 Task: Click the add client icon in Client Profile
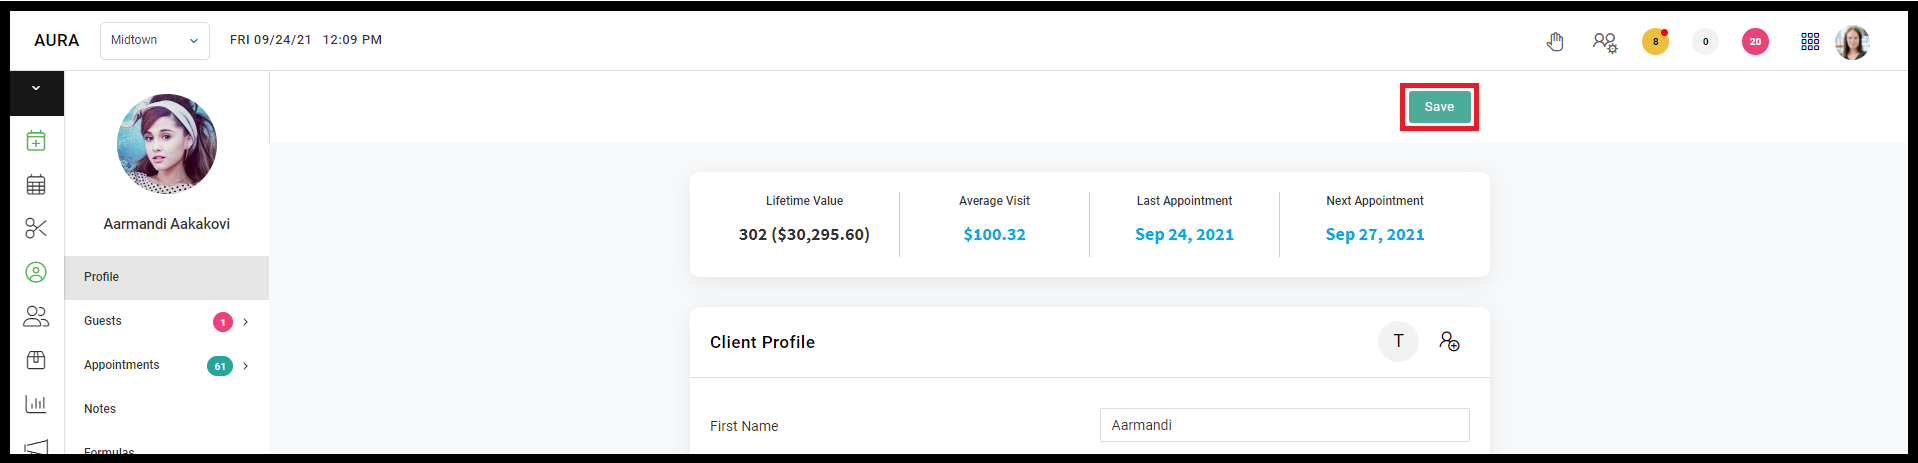point(1449,342)
